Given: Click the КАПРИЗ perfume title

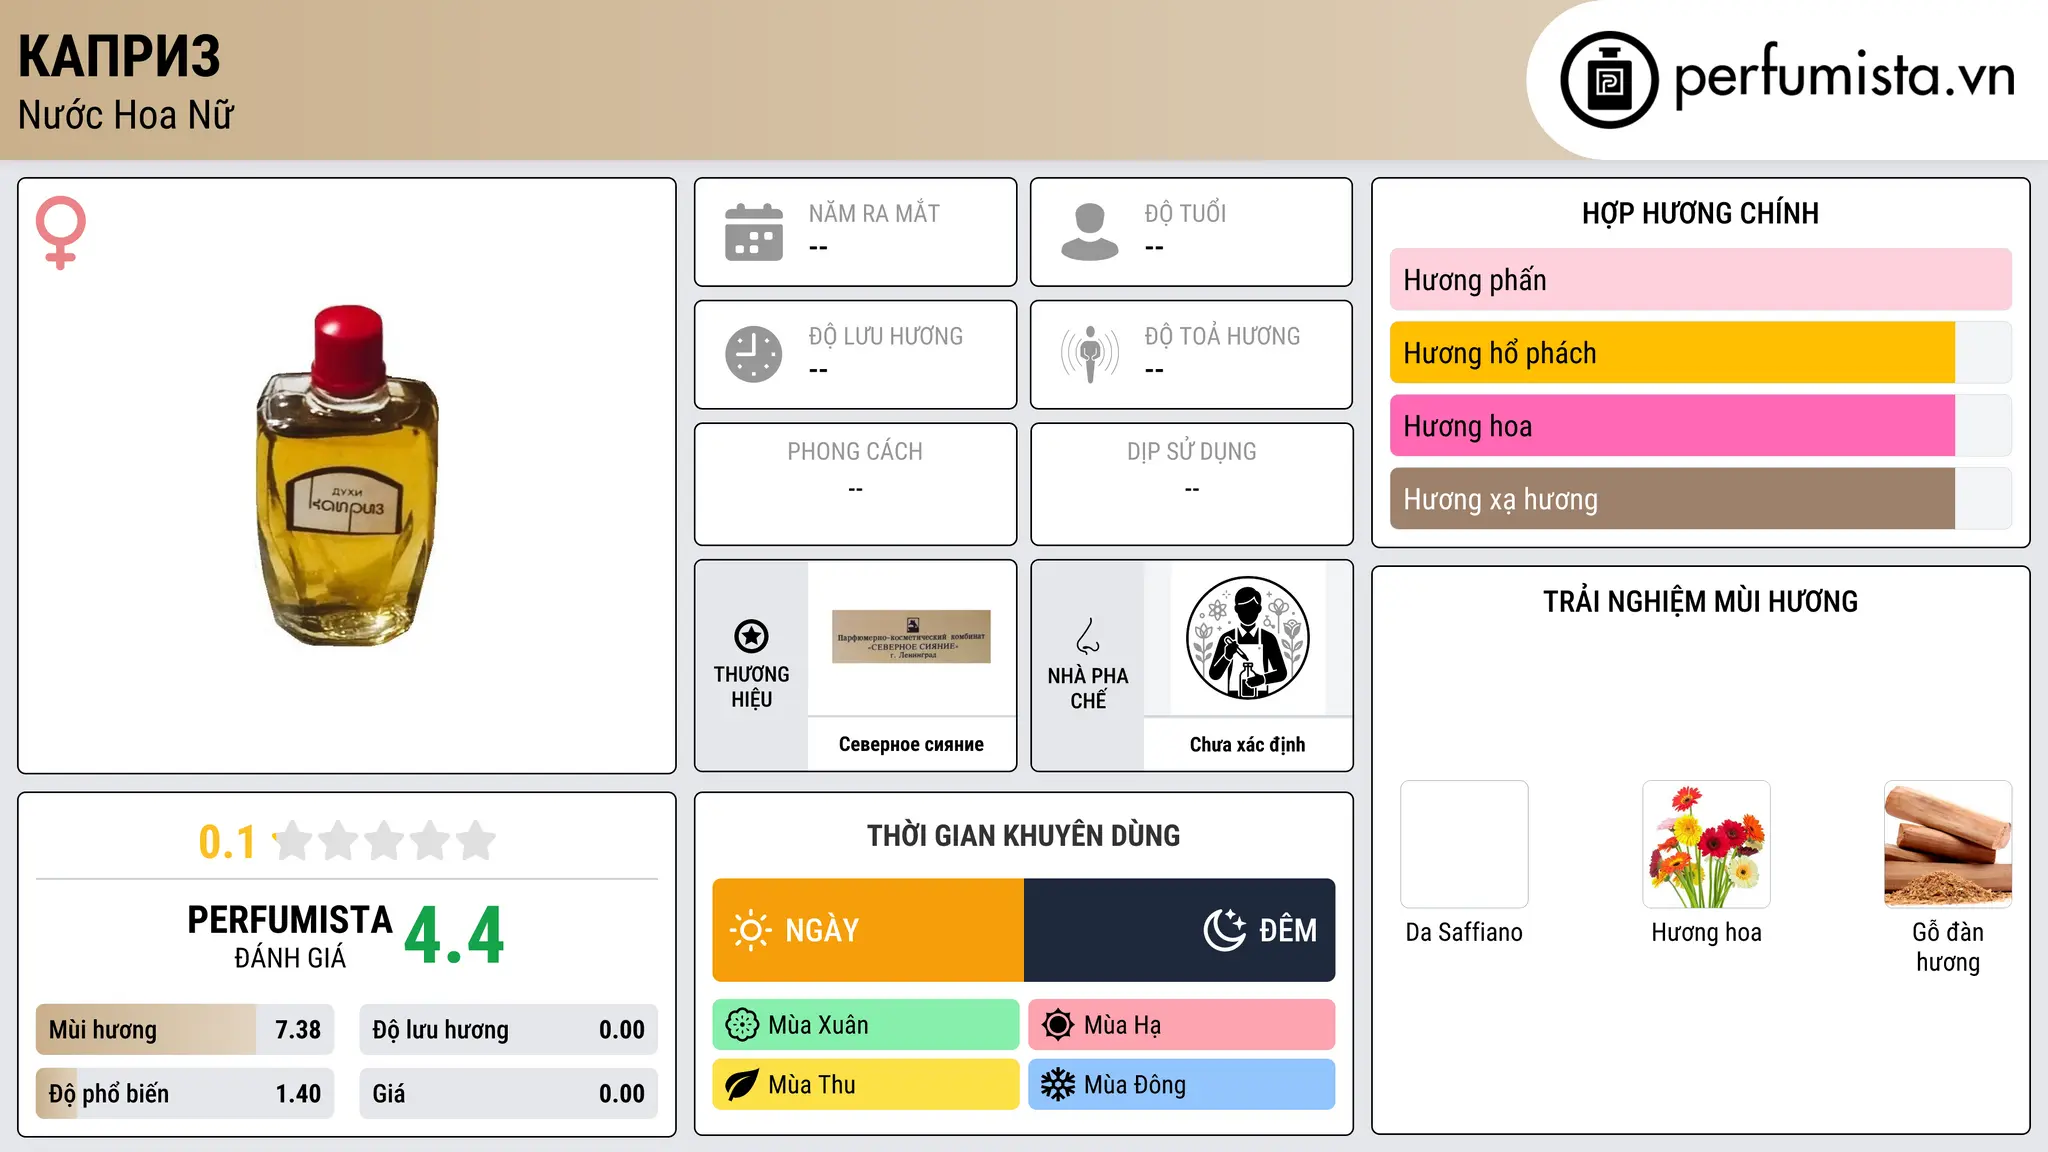Looking at the screenshot, I should click(x=119, y=56).
